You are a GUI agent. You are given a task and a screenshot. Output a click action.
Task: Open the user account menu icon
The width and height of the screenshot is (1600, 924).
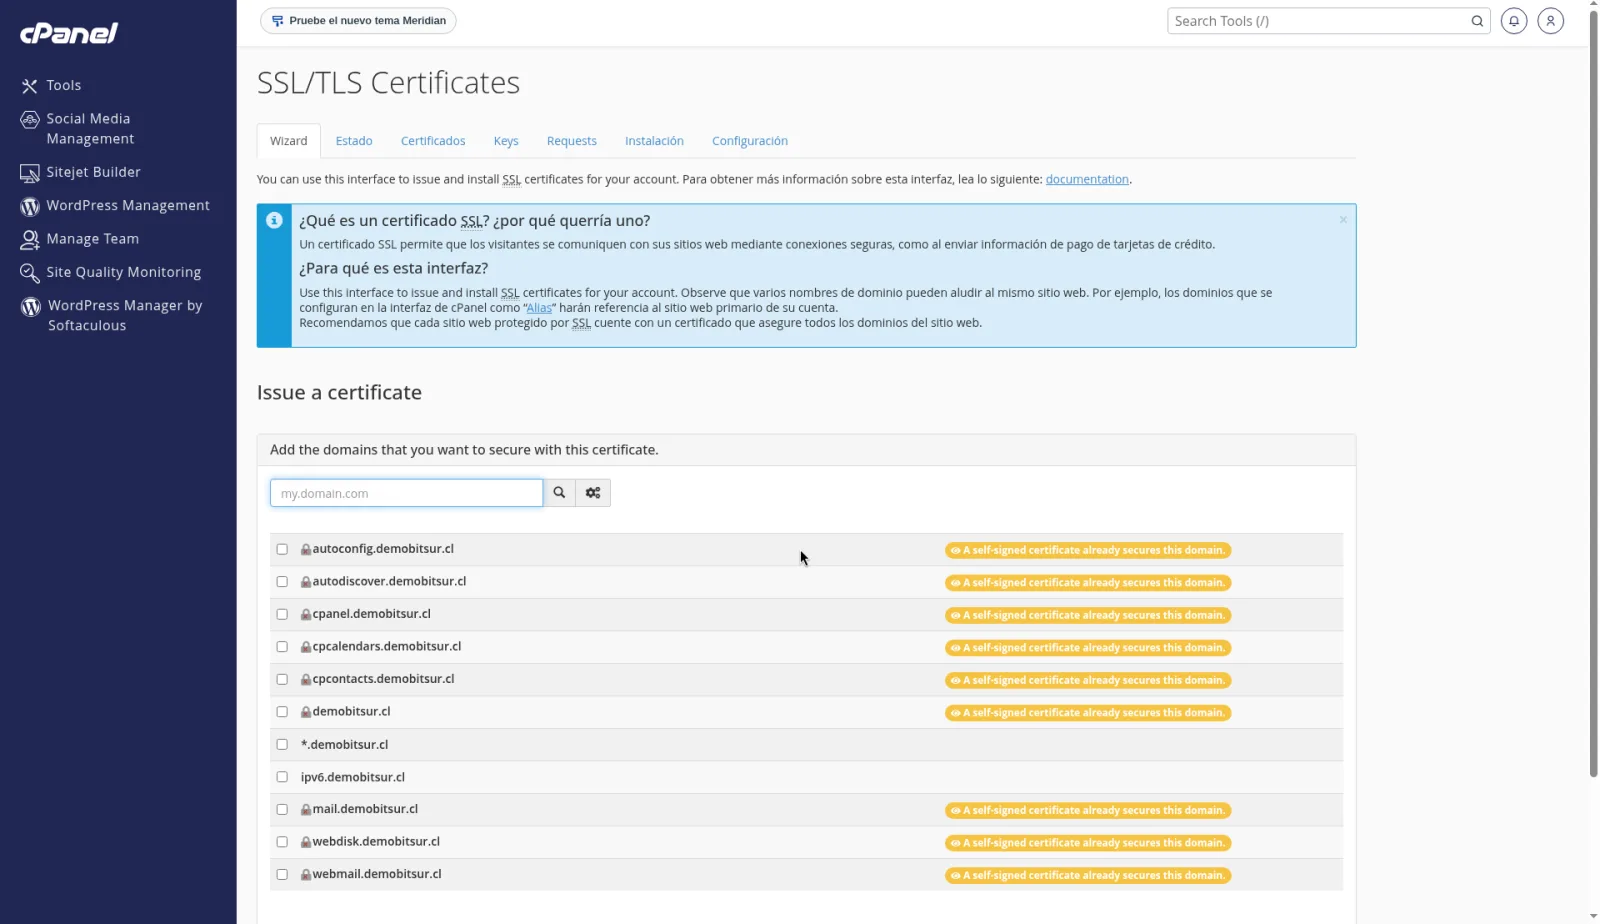pos(1551,21)
